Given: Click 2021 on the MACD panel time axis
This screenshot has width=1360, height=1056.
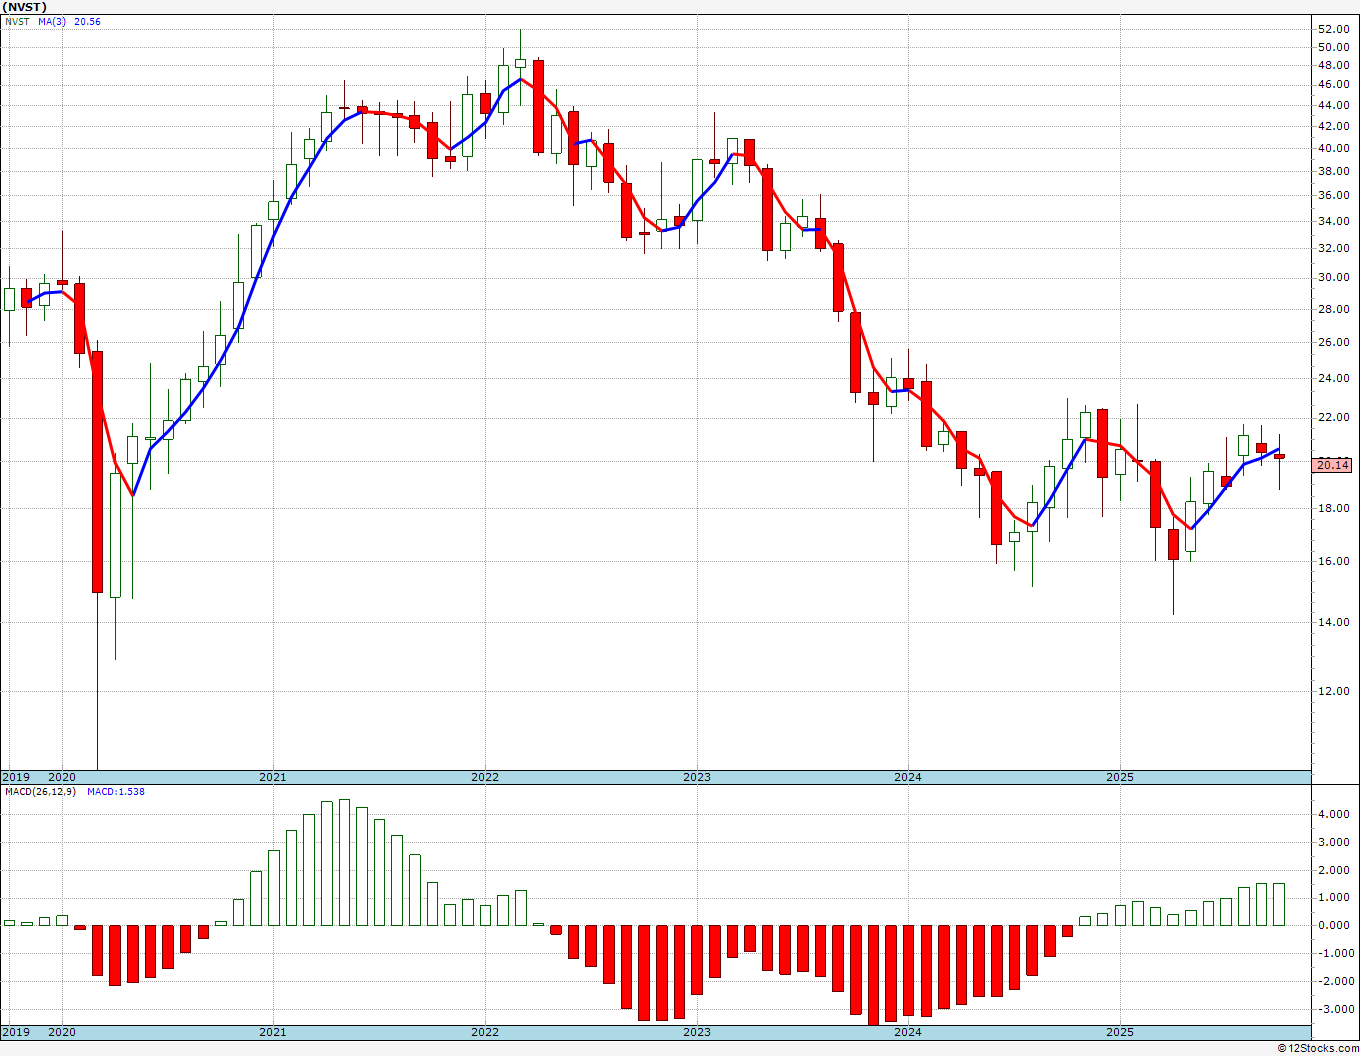Looking at the screenshot, I should click(273, 1032).
